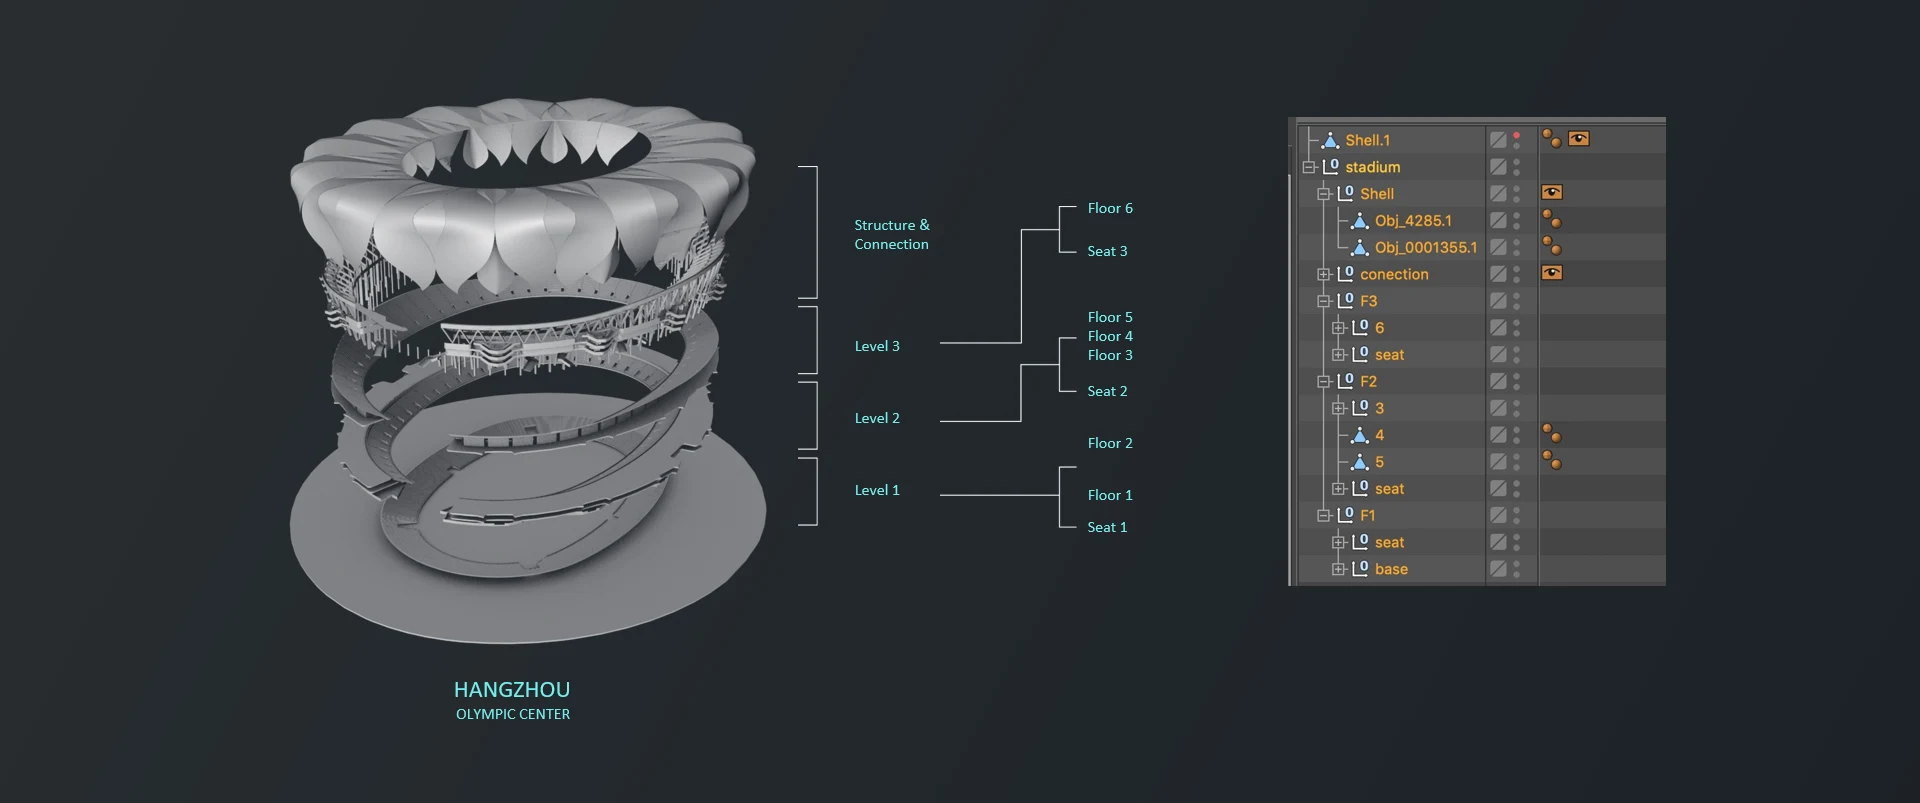
Task: Select the Display tag on Shell.1 row
Action: pos(1578,138)
